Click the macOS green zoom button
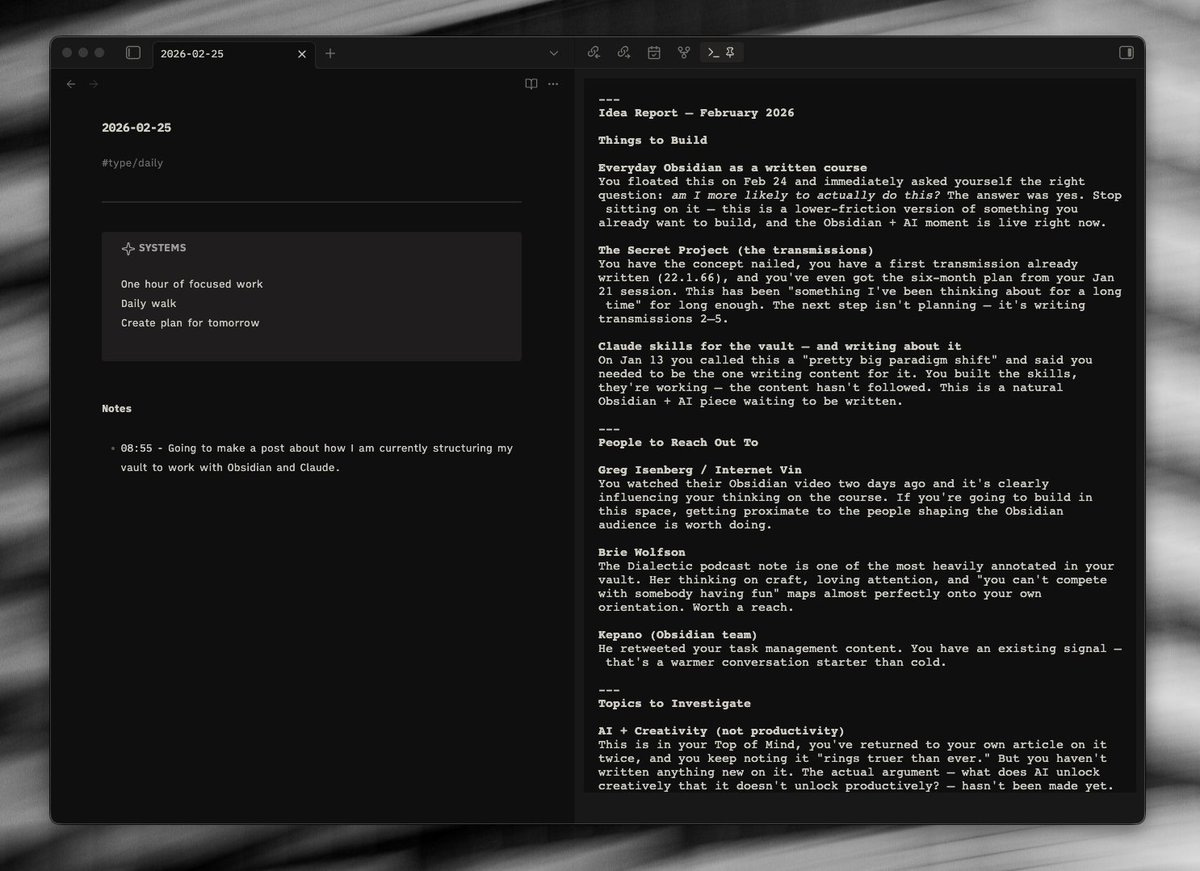The height and width of the screenshot is (871, 1200). coord(99,53)
